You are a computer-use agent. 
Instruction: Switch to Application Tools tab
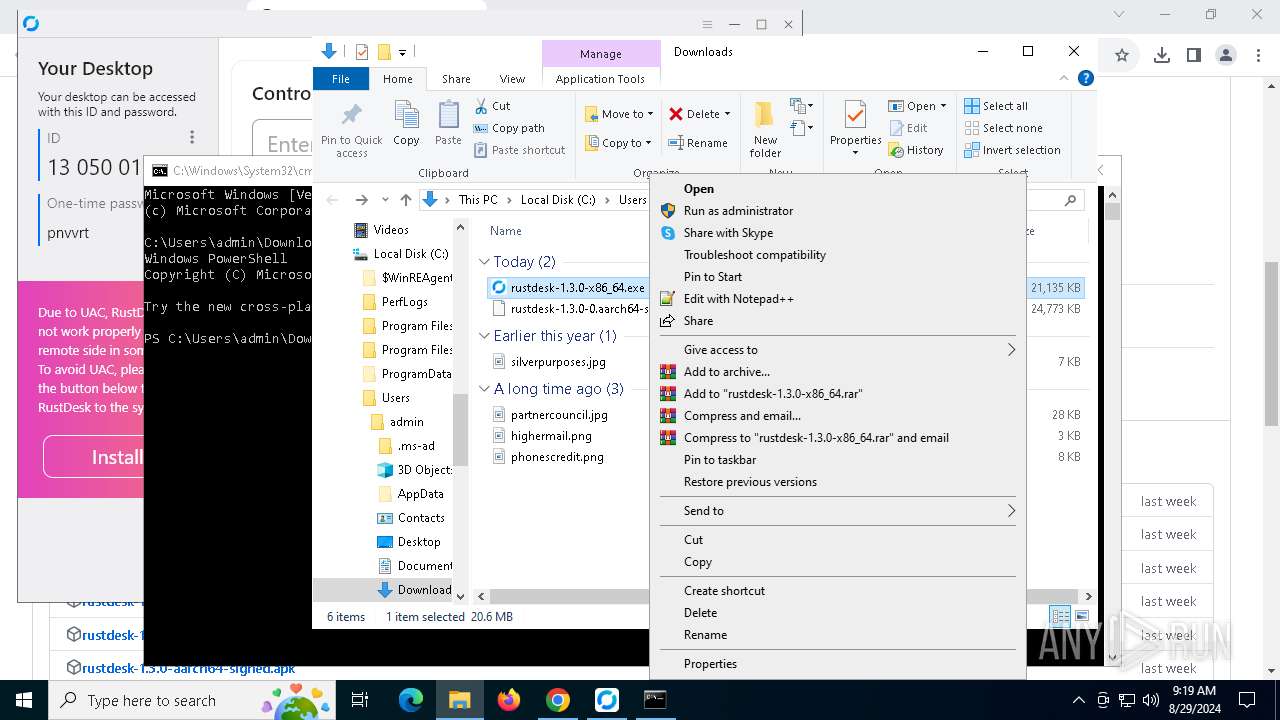[x=600, y=79]
